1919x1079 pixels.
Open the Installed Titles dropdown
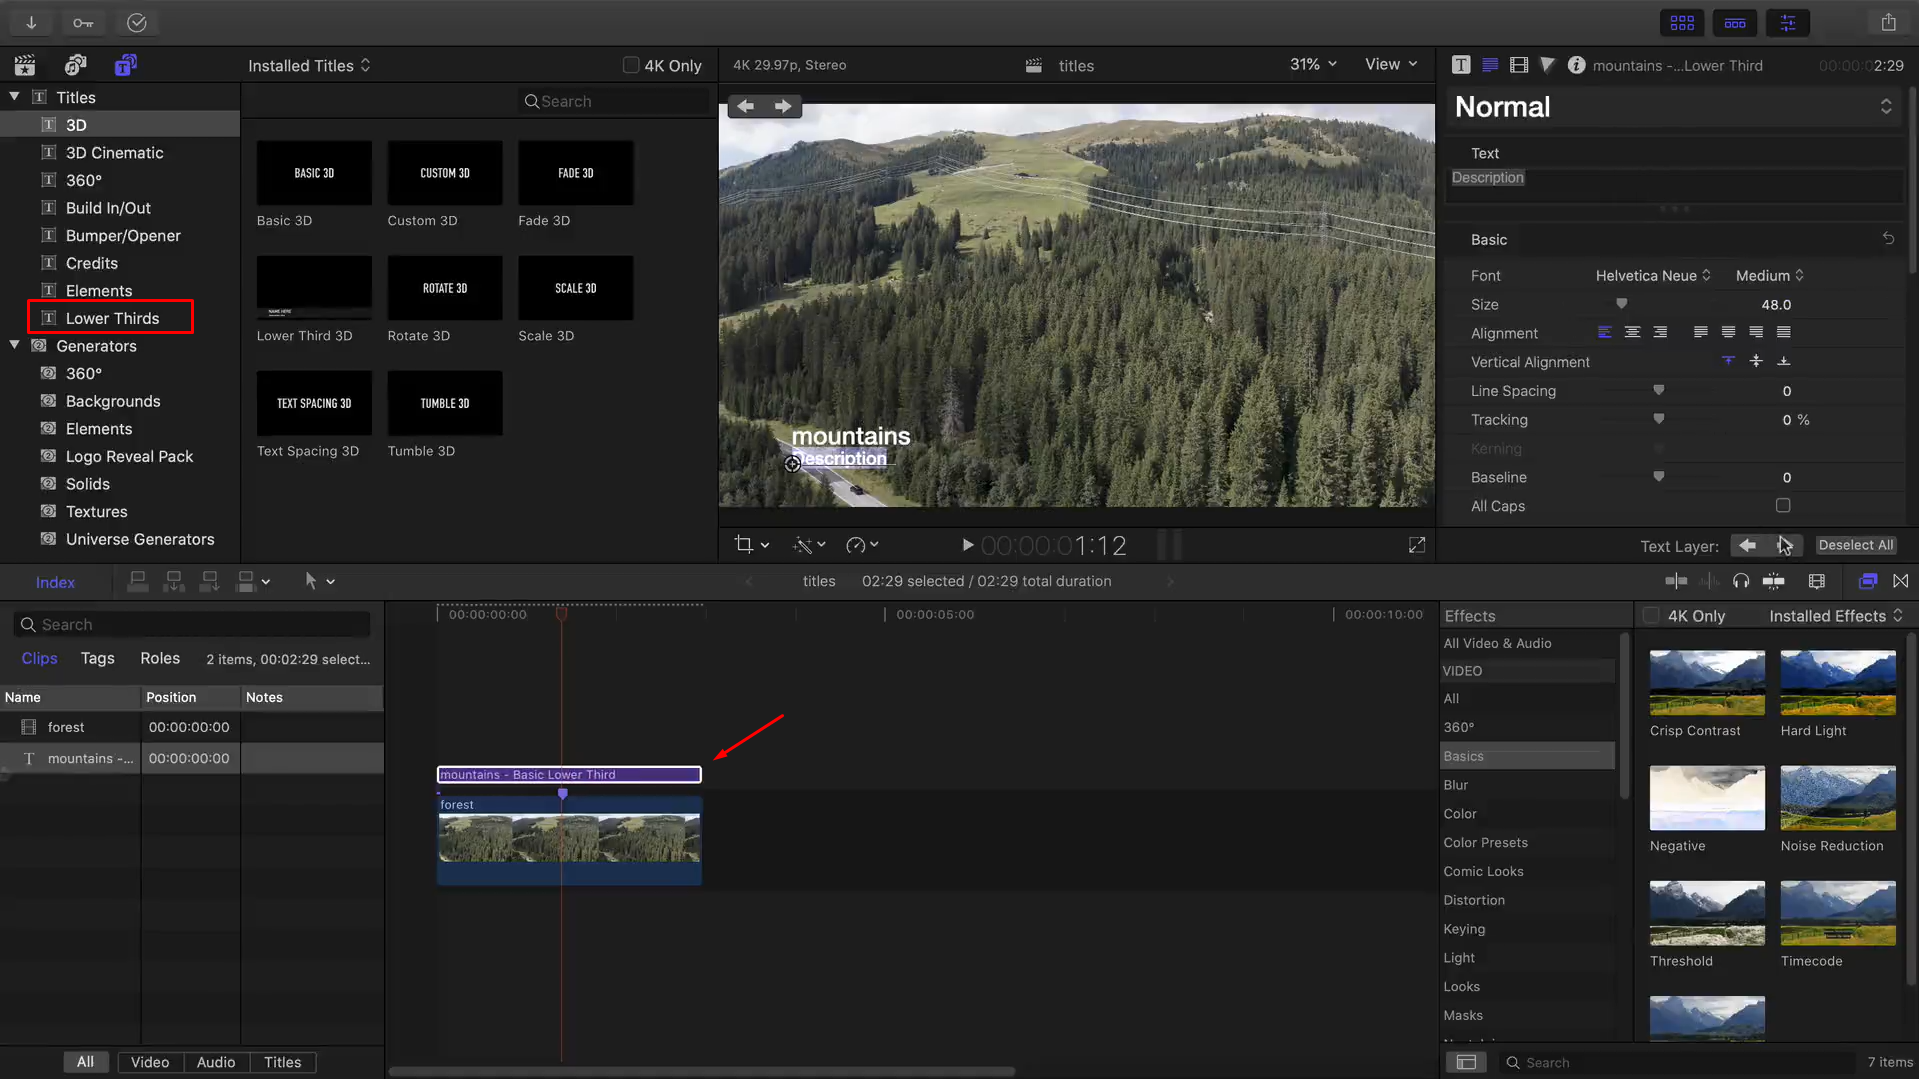[309, 65]
